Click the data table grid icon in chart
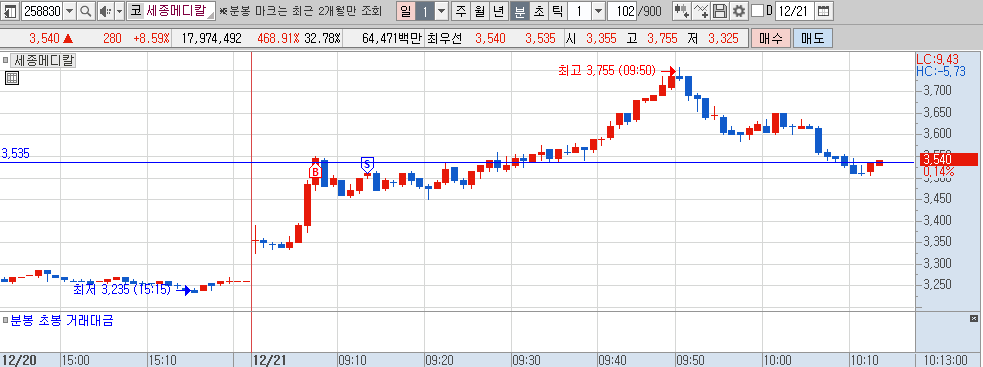This screenshot has width=983, height=367. click(12, 78)
